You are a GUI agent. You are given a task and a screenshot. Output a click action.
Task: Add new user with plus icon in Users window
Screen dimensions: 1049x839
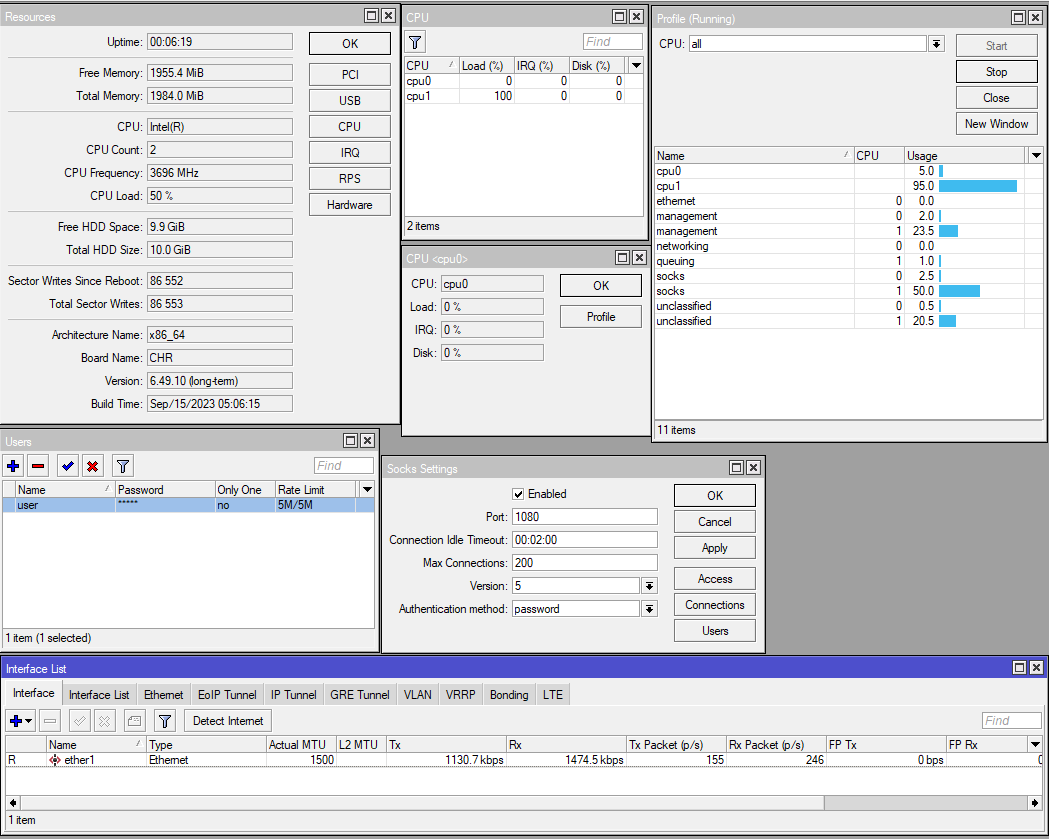(x=13, y=466)
